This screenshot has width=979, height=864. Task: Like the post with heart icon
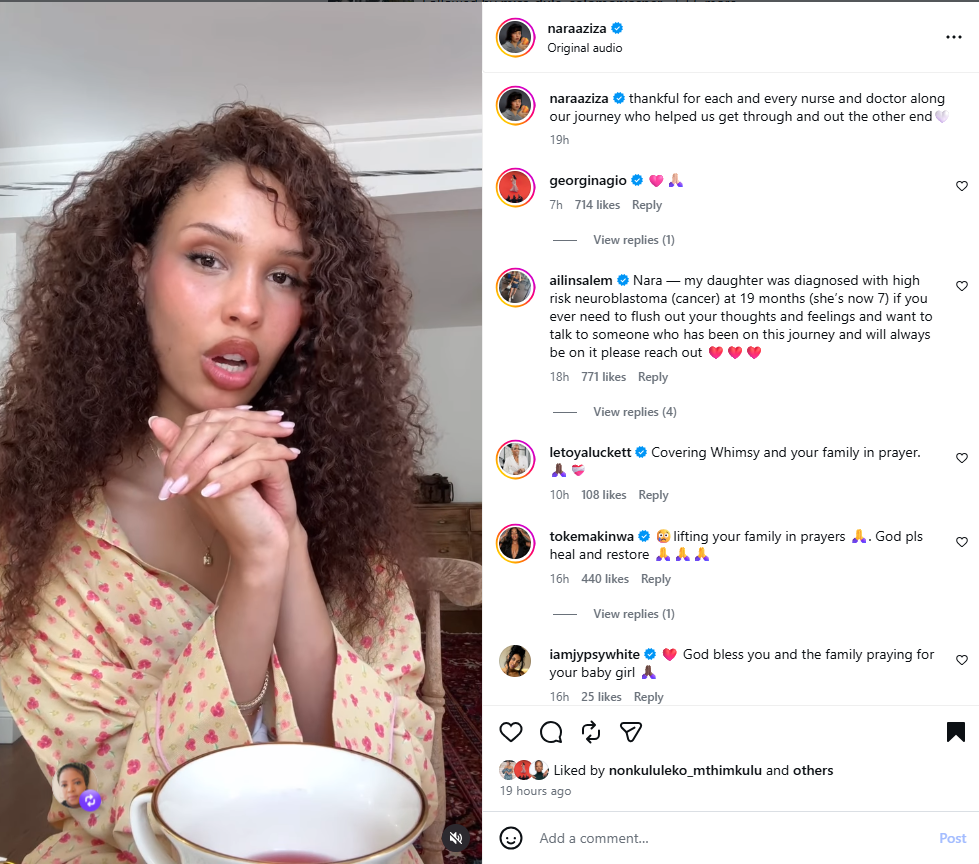pyautogui.click(x=511, y=732)
